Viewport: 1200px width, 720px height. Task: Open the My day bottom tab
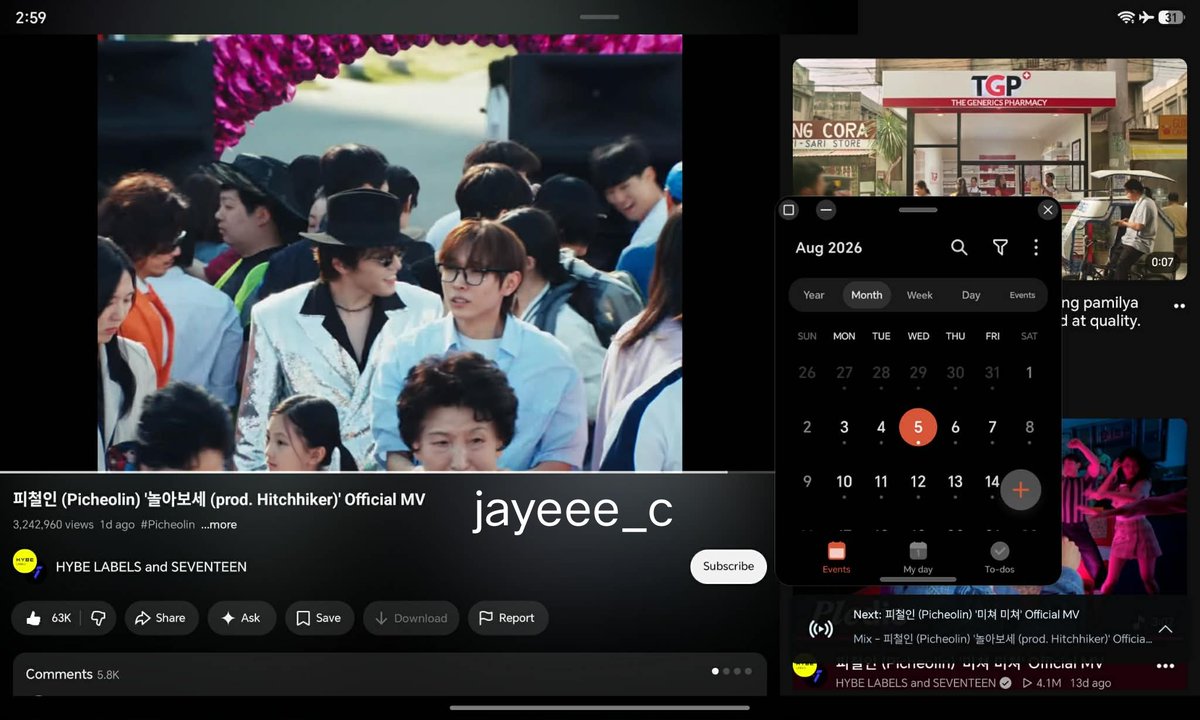coord(918,557)
